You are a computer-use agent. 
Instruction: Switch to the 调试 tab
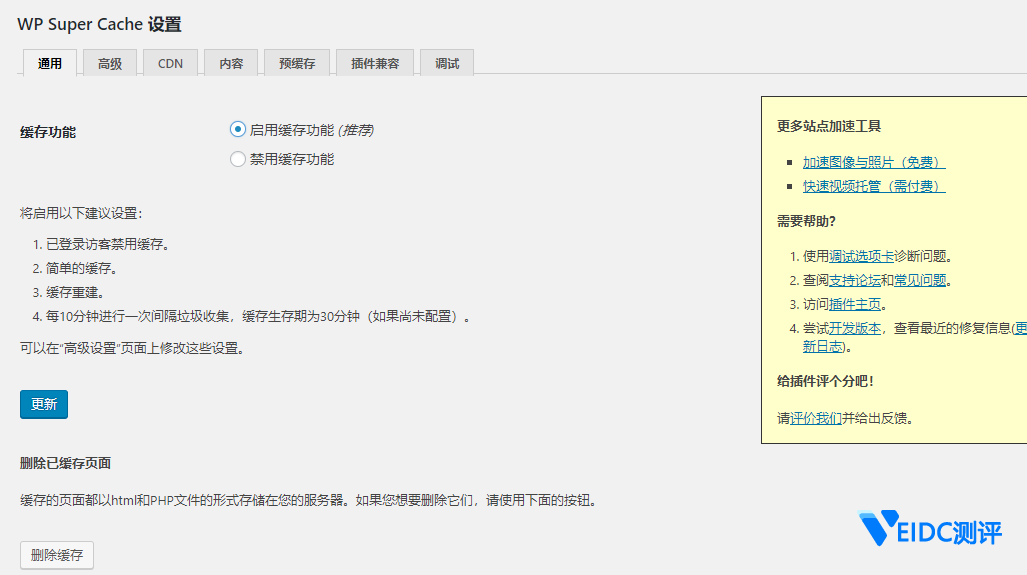[447, 63]
